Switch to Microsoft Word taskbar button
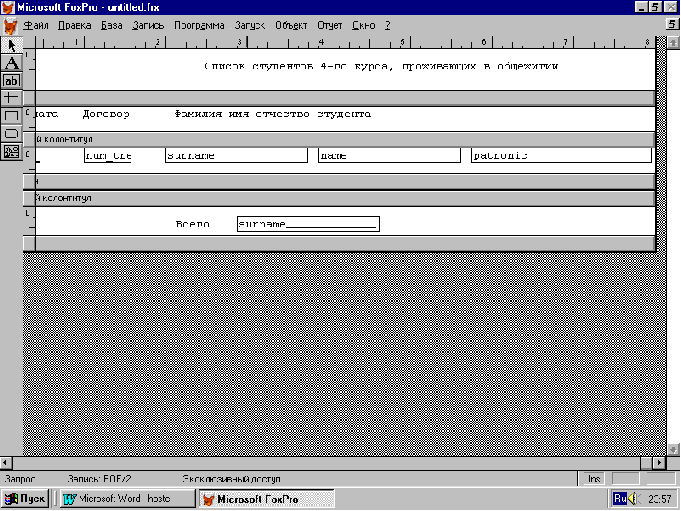This screenshot has height=511, width=681. [127, 499]
